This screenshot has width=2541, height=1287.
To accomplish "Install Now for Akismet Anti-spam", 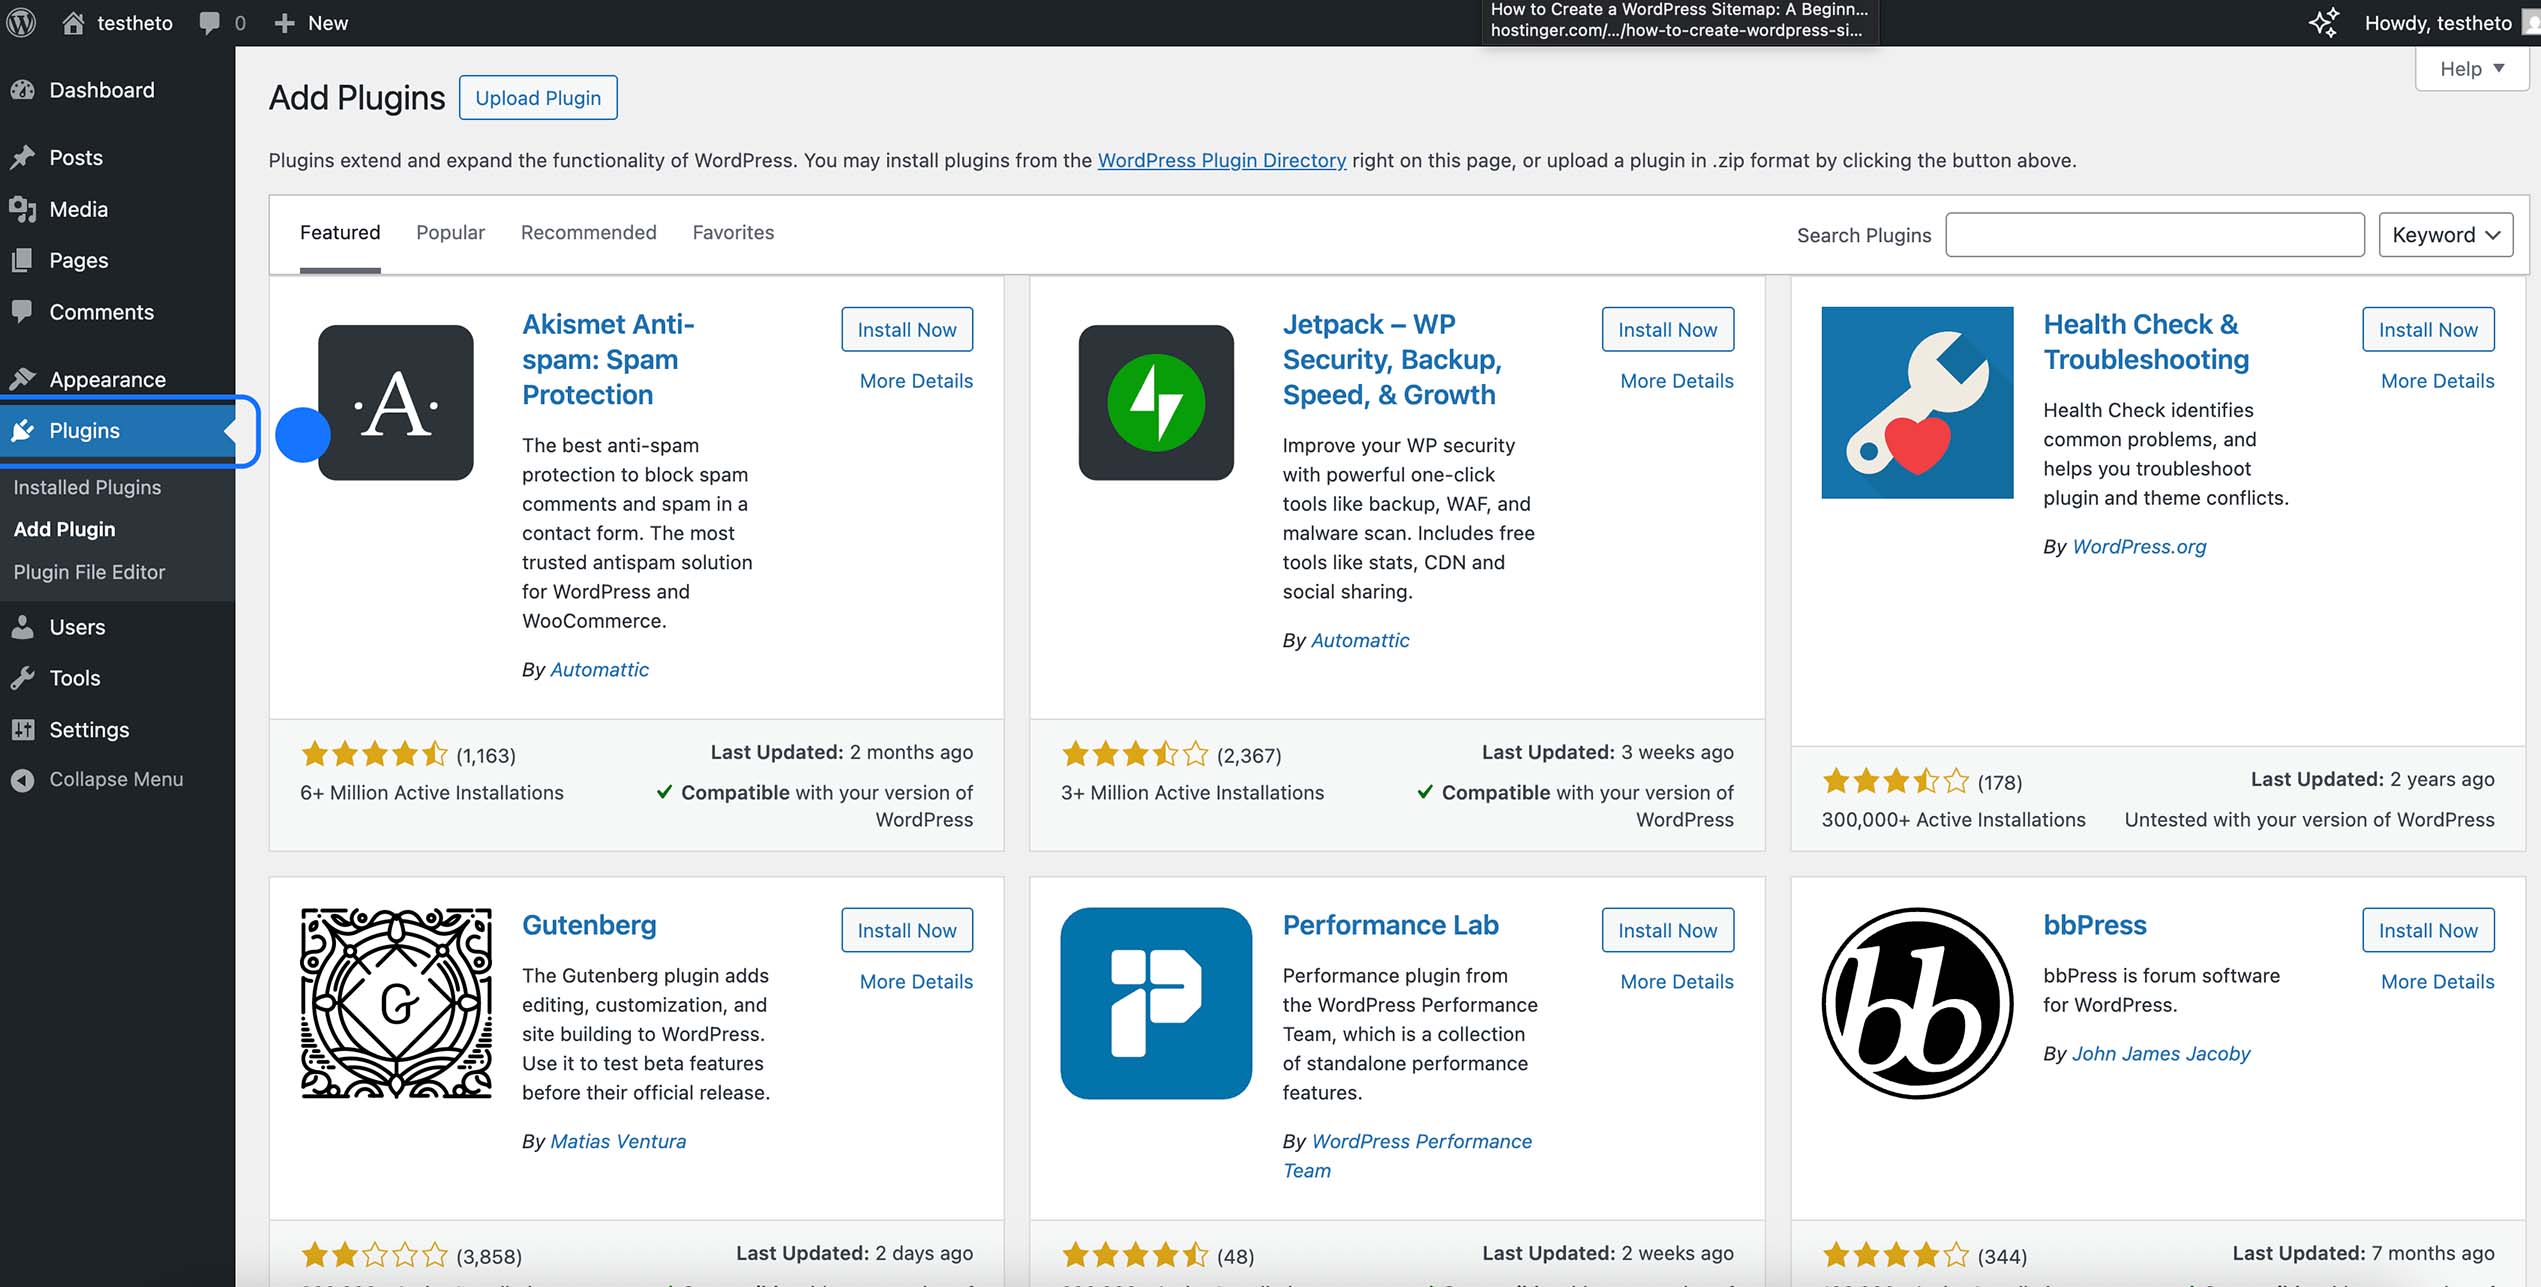I will click(x=906, y=329).
